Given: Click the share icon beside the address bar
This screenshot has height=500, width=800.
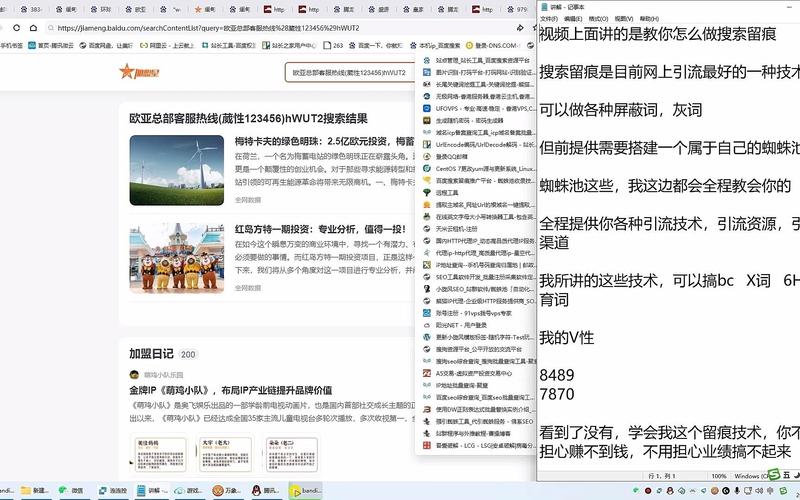Looking at the screenshot, I should point(520,28).
